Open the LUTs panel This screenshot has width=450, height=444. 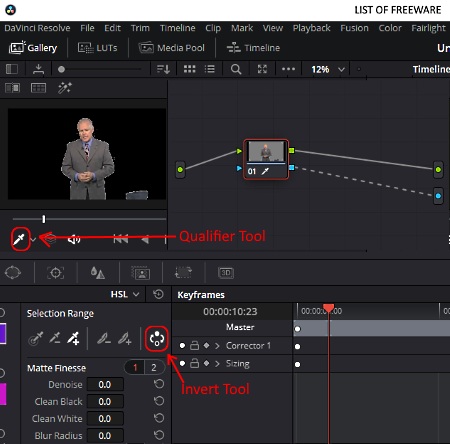click(x=97, y=48)
